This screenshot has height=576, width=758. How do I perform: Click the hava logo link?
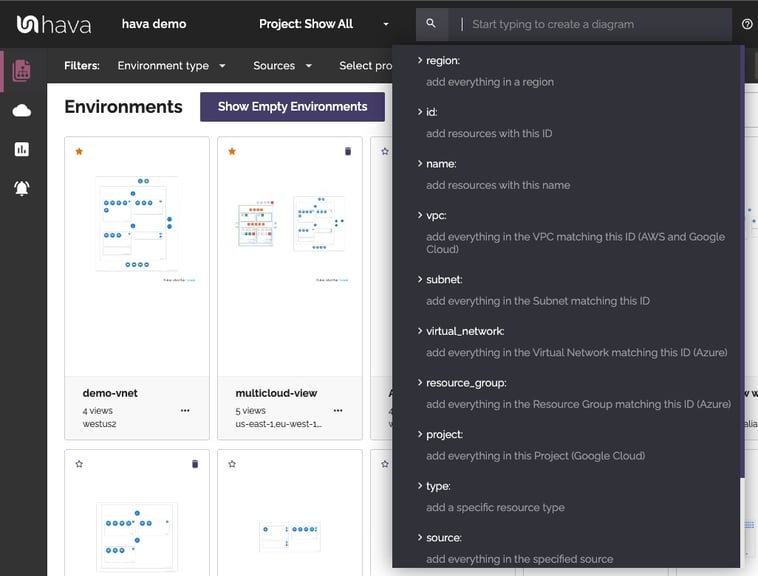(x=55, y=24)
